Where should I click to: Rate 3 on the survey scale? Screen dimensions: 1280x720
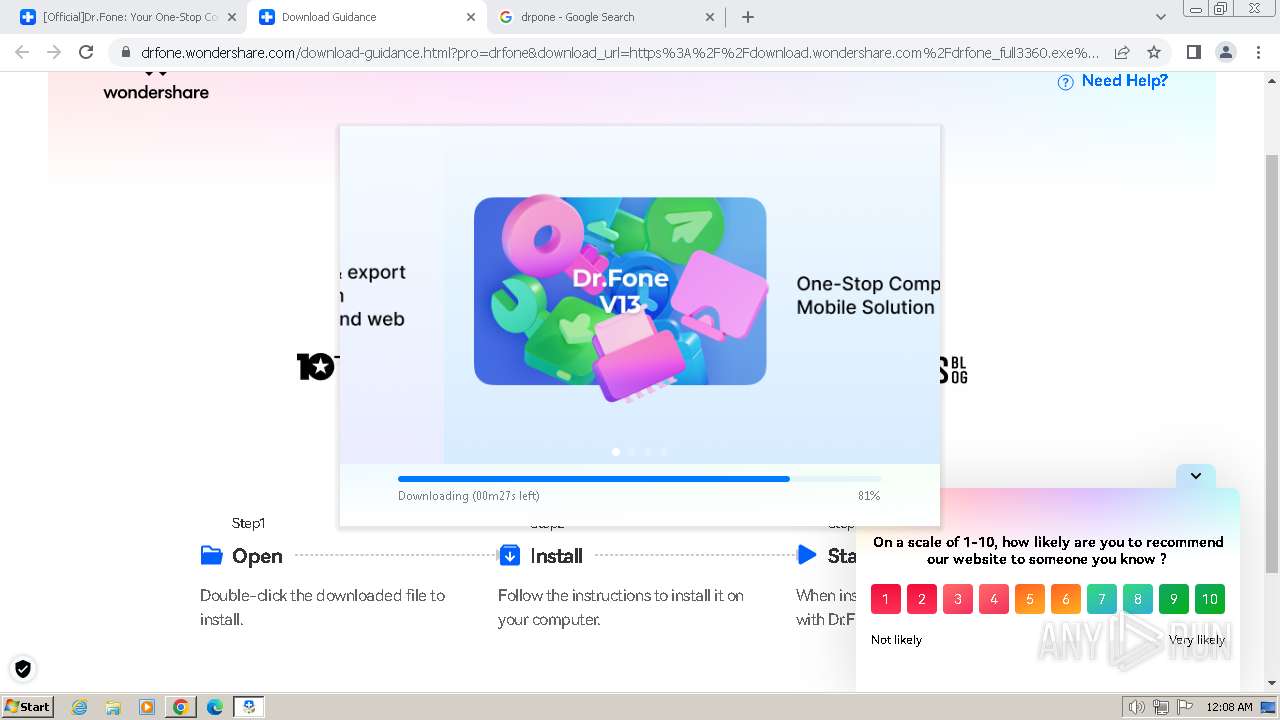pyautogui.click(x=958, y=599)
